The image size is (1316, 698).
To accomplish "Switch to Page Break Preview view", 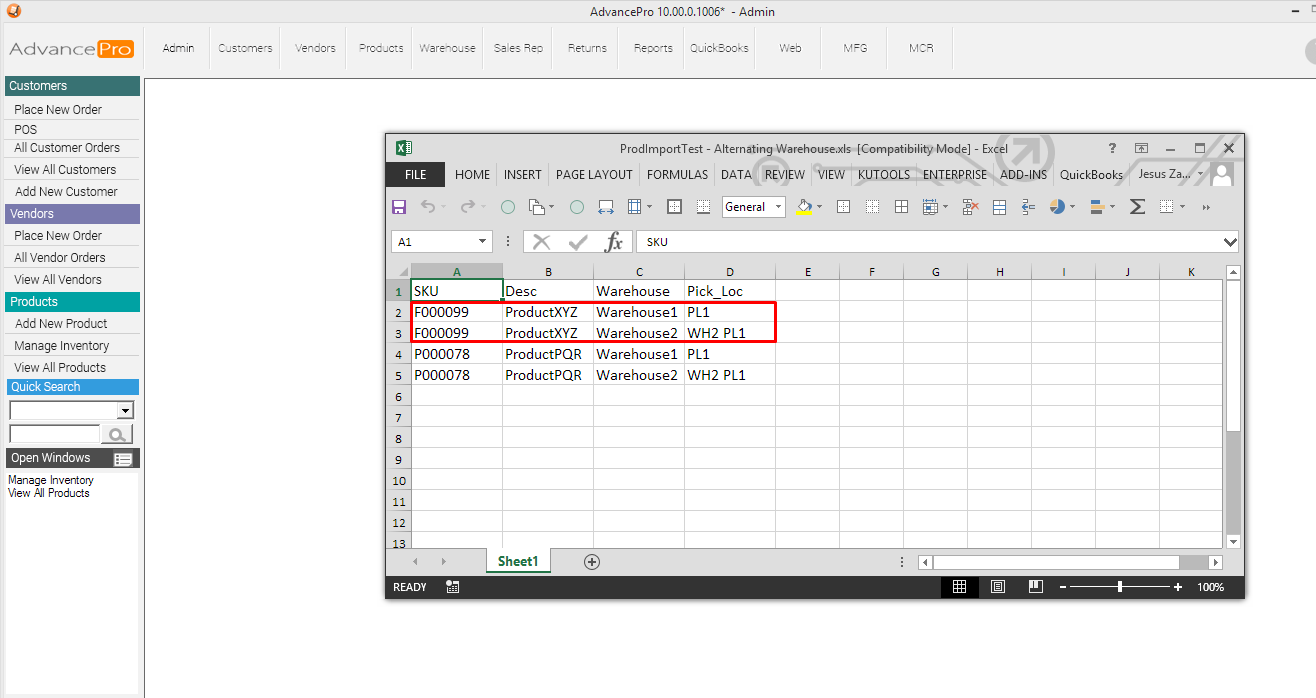I will tap(1035, 587).
